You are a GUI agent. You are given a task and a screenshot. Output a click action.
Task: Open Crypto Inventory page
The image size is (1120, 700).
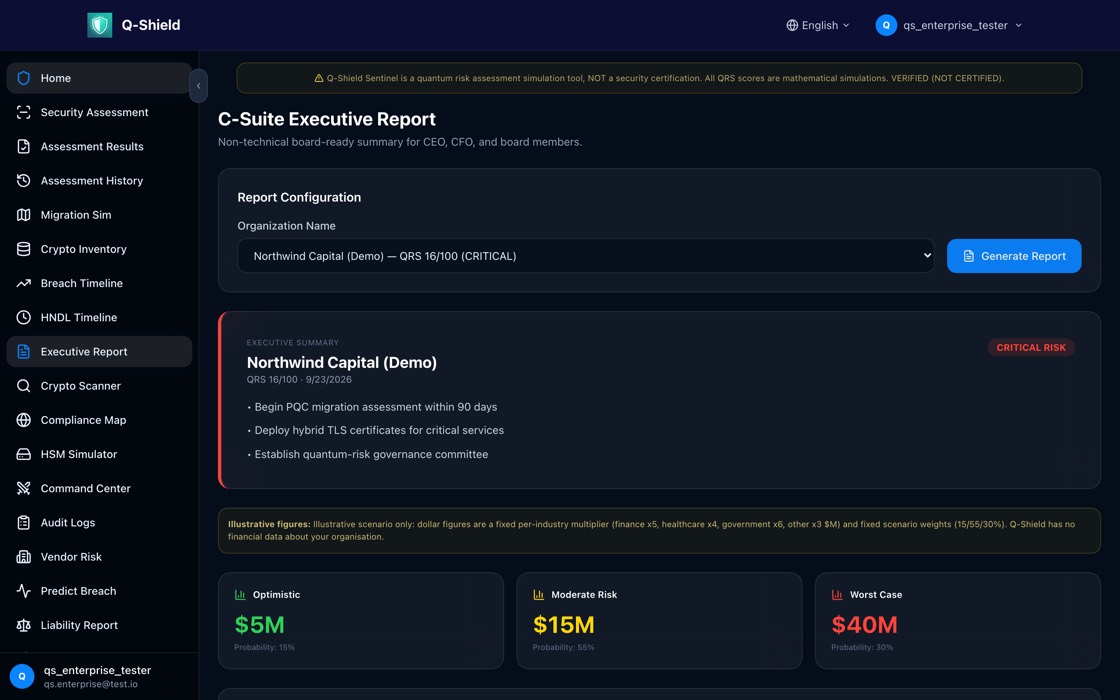pos(99,249)
